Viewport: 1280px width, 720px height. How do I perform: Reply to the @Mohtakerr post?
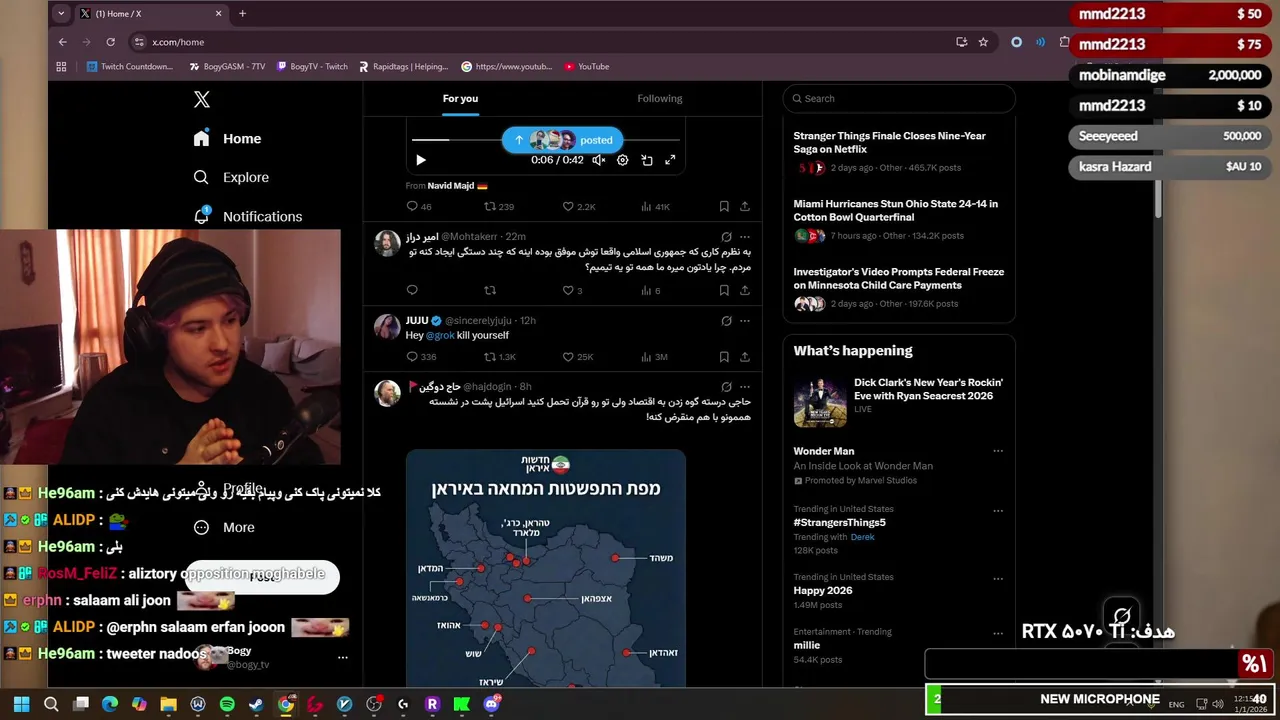pos(412,290)
